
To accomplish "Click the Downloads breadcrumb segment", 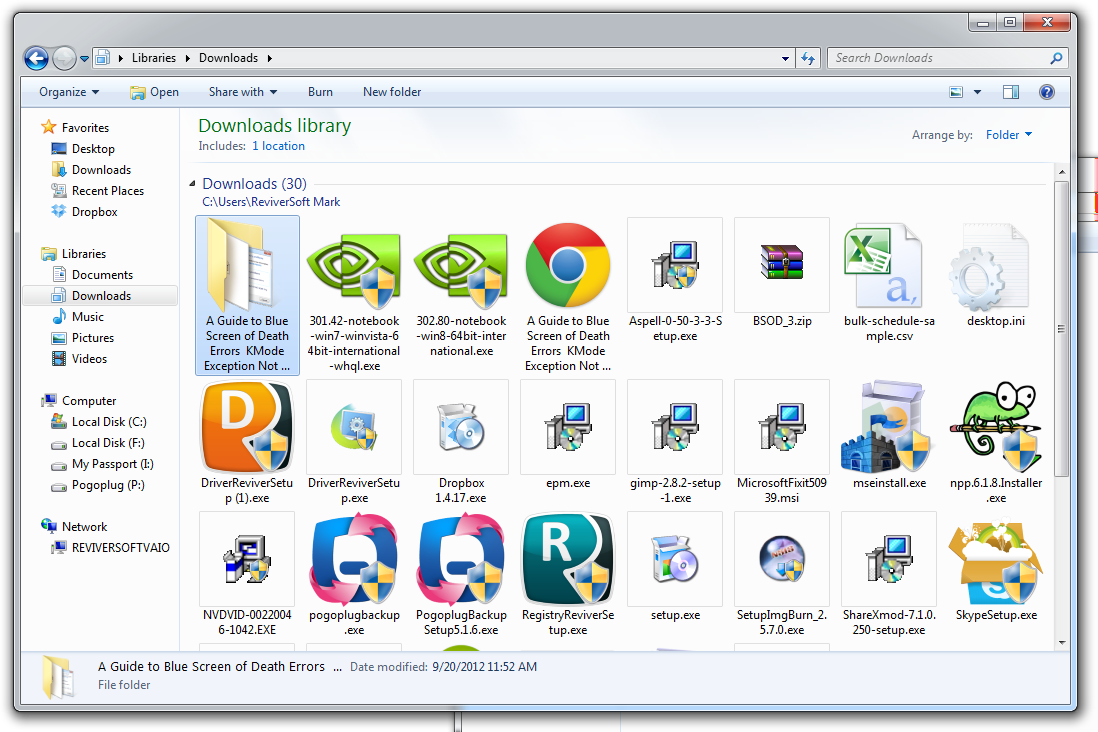I will pos(228,58).
